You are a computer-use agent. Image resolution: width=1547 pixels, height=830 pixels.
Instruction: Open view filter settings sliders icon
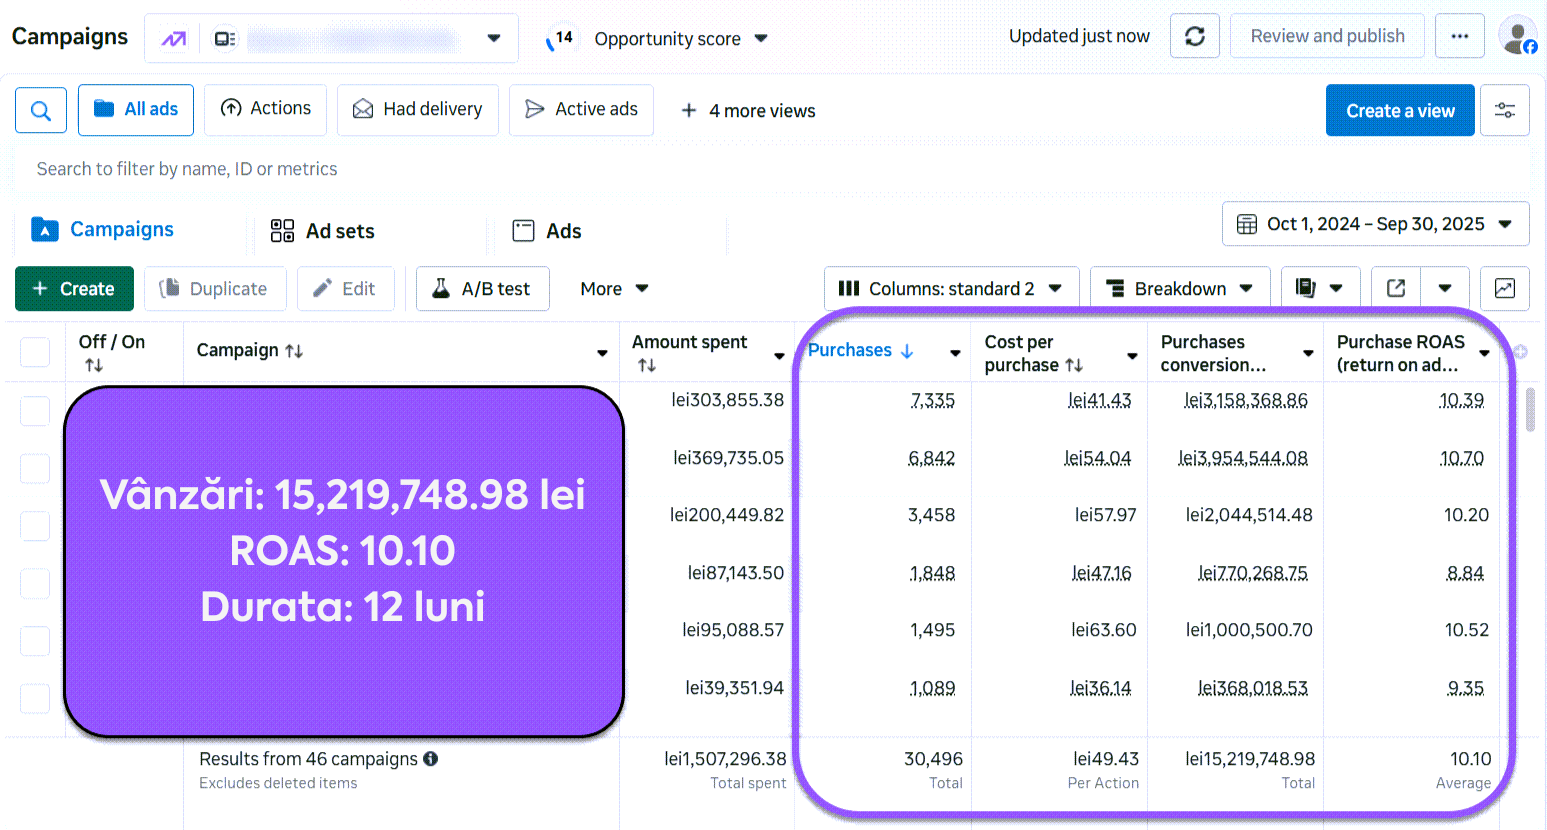coord(1505,110)
